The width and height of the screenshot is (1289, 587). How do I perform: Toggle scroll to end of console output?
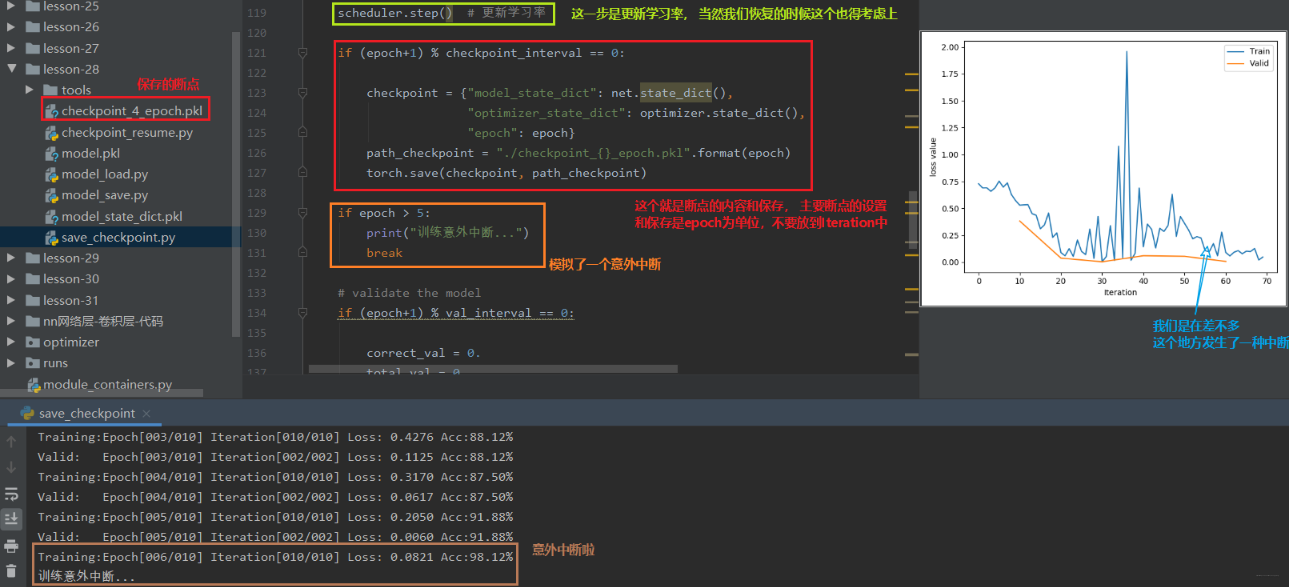click(x=12, y=519)
